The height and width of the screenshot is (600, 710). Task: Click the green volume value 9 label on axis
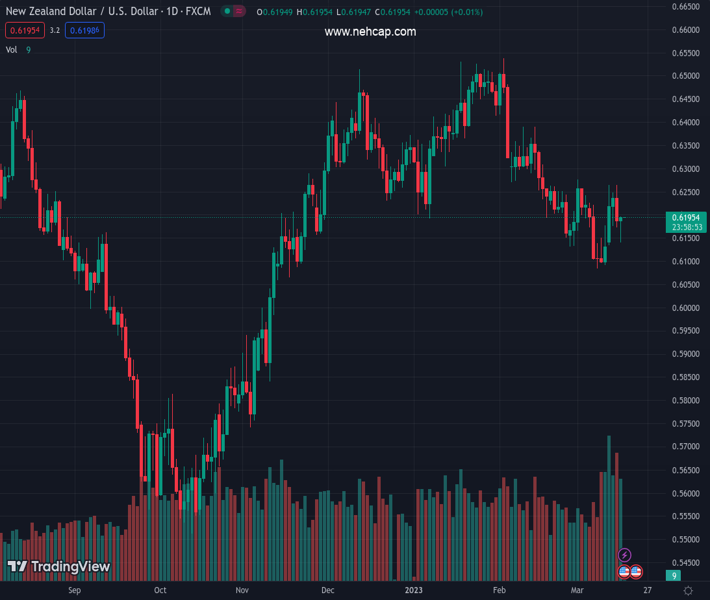tap(675, 576)
